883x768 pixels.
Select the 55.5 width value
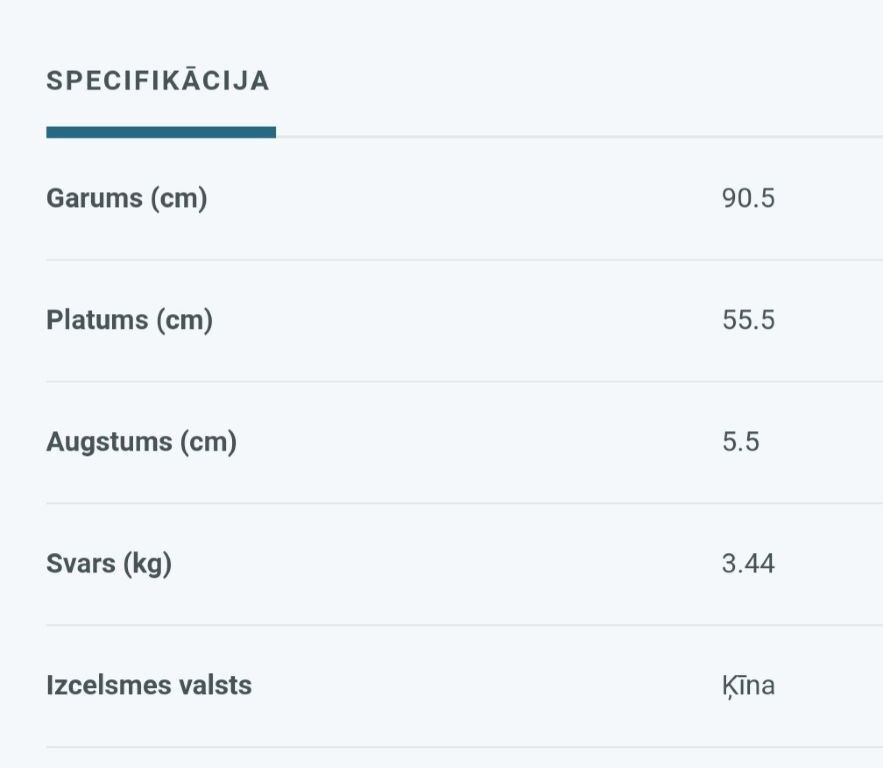click(748, 320)
